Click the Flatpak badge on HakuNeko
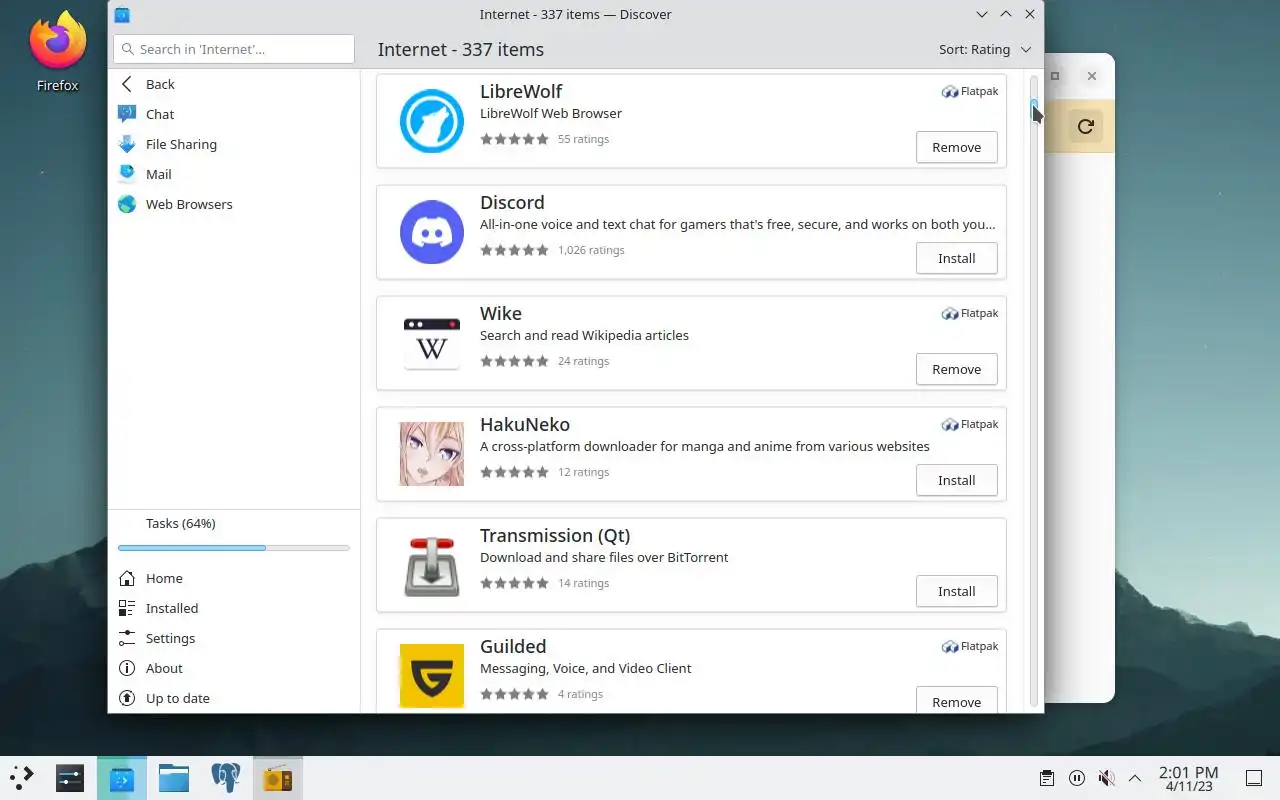Image resolution: width=1280 pixels, height=800 pixels. coord(970,424)
